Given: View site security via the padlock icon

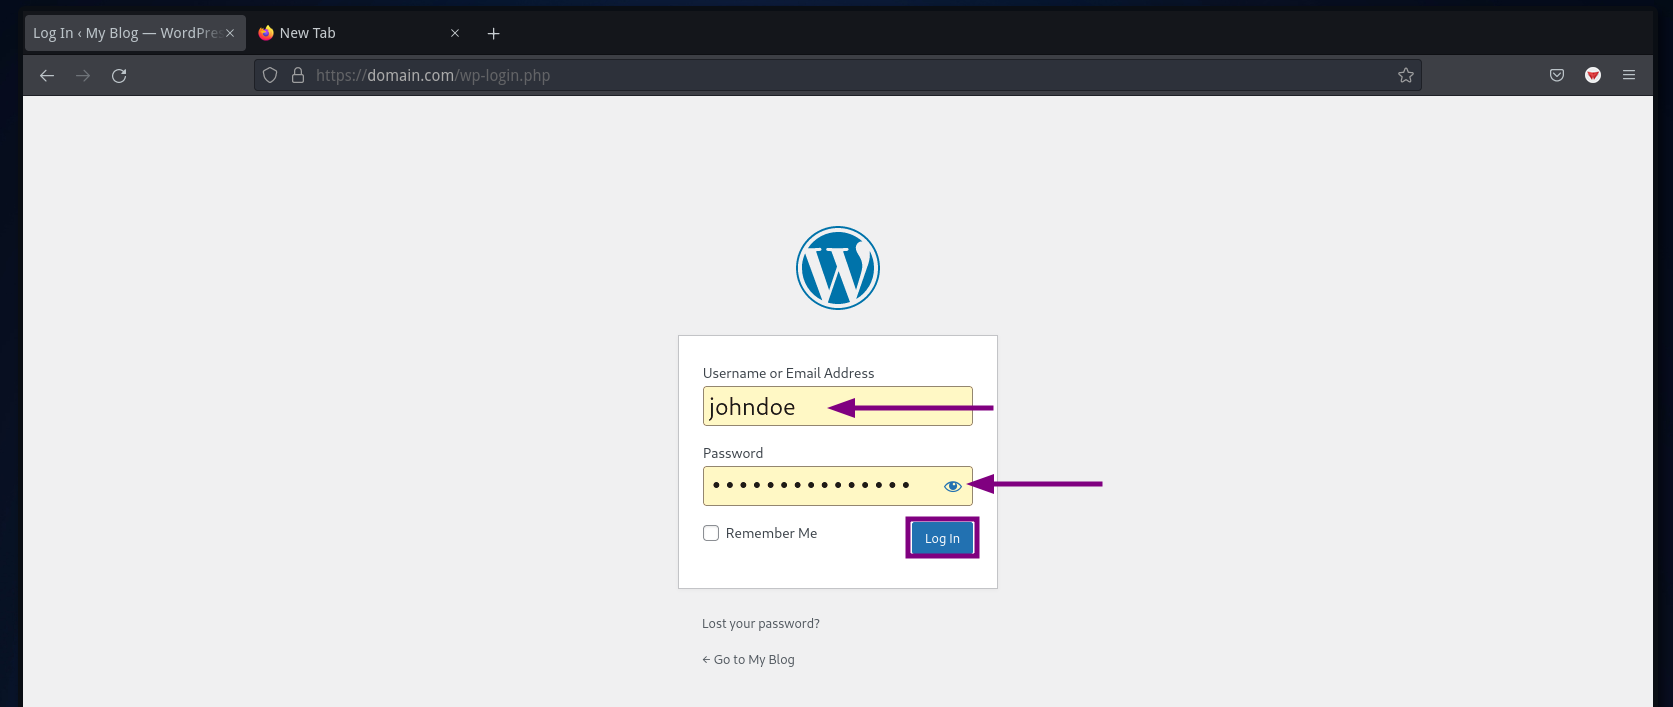Looking at the screenshot, I should pos(298,75).
